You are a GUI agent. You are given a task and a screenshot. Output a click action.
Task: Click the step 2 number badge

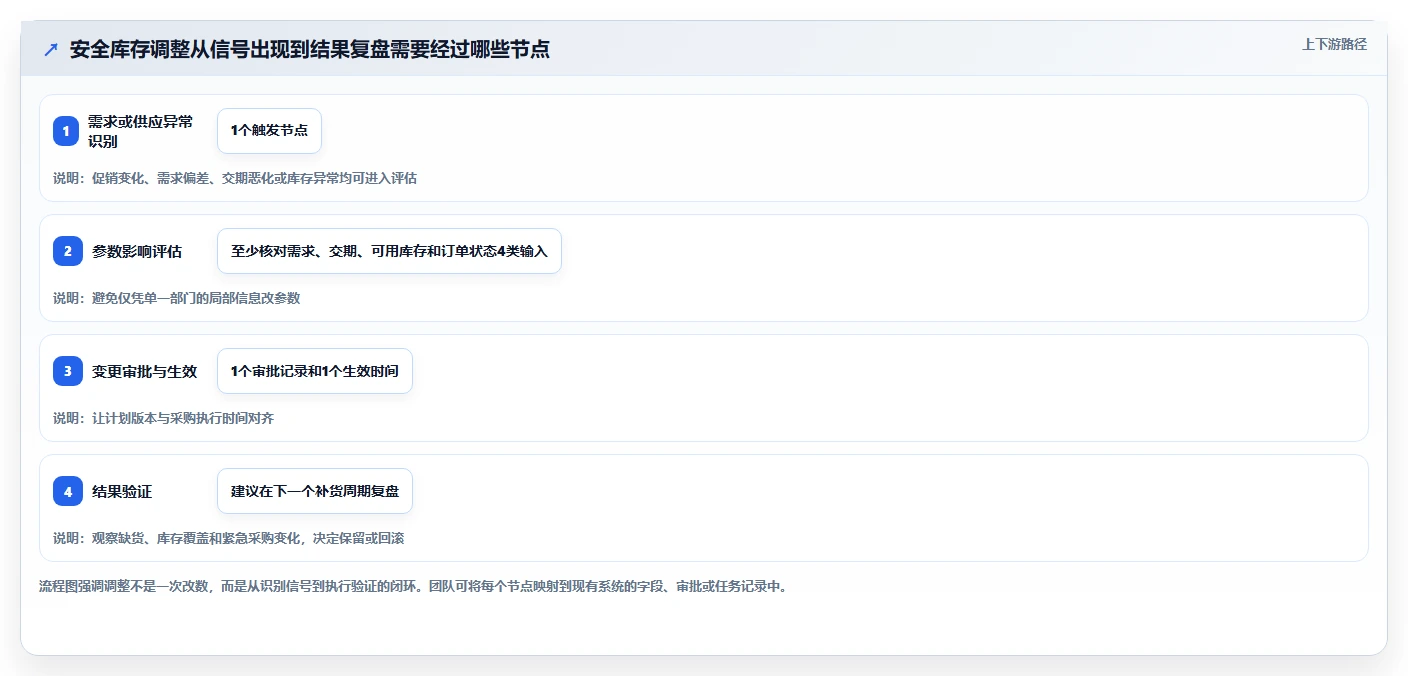click(x=67, y=251)
